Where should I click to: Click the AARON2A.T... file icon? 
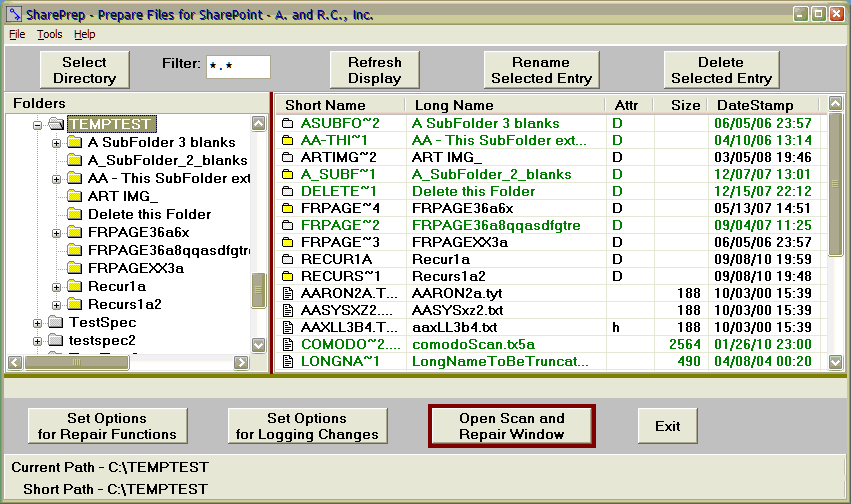[x=288, y=294]
